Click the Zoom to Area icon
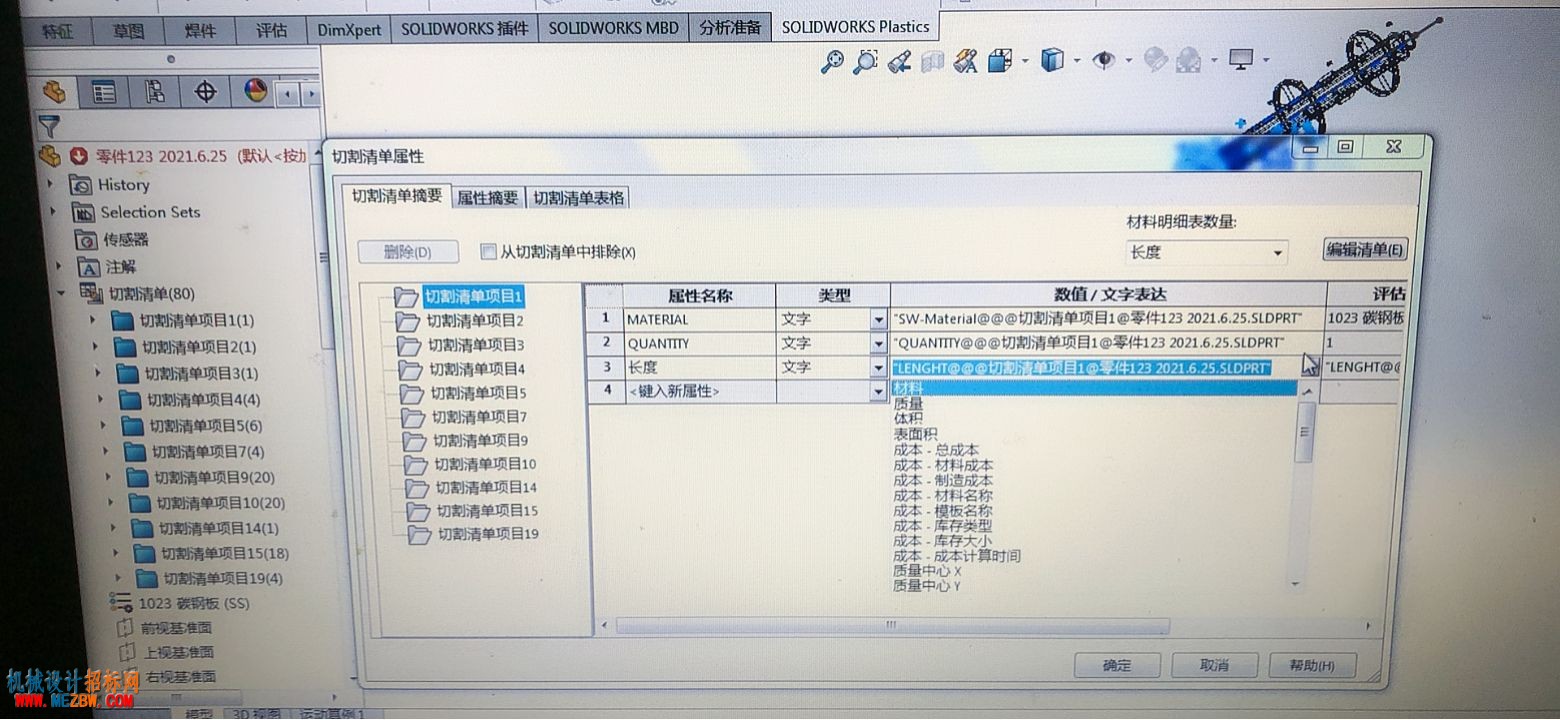Screen dimensions: 1560x720 (865, 62)
